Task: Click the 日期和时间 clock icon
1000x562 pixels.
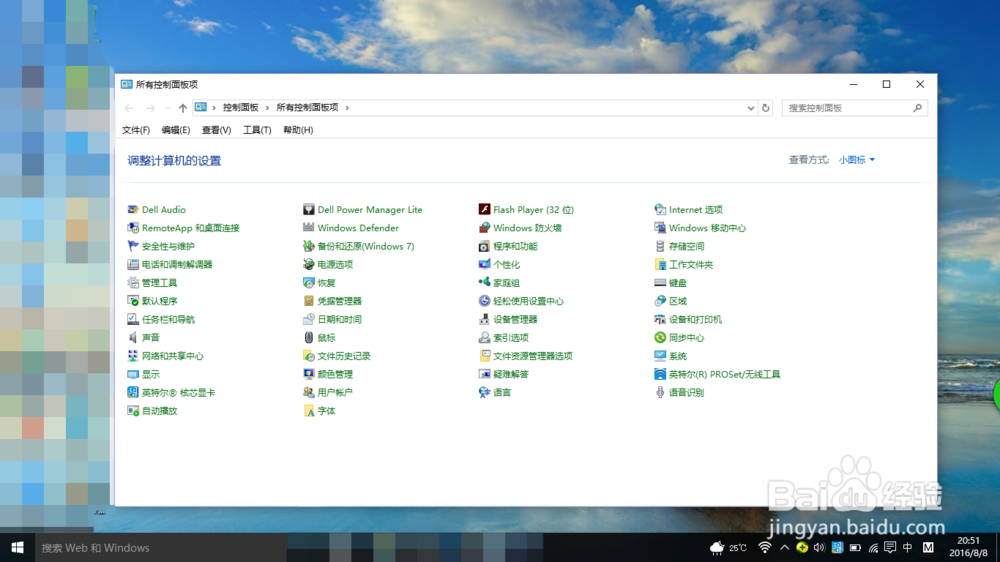Action: click(x=309, y=319)
